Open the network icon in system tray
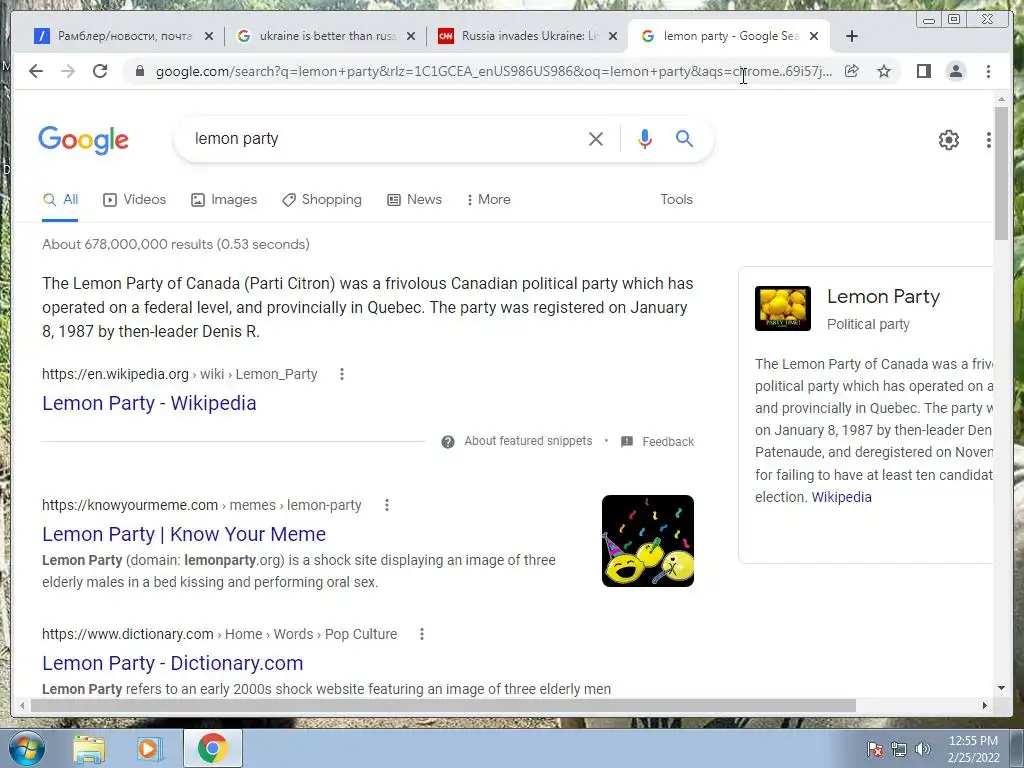Viewport: 1024px width, 768px height. (899, 749)
